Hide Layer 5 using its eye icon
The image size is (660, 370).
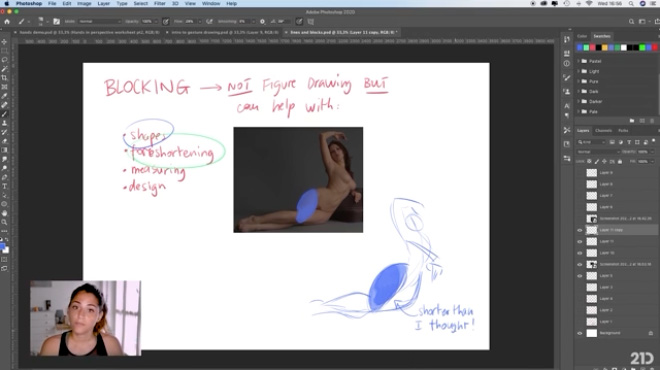pyautogui.click(x=580, y=276)
